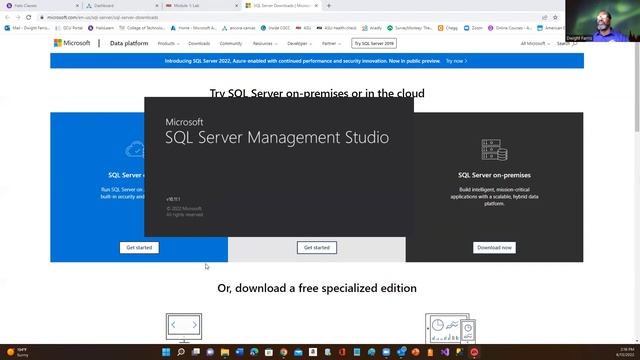Expand the Developer menu

pyautogui.click(x=300, y=44)
